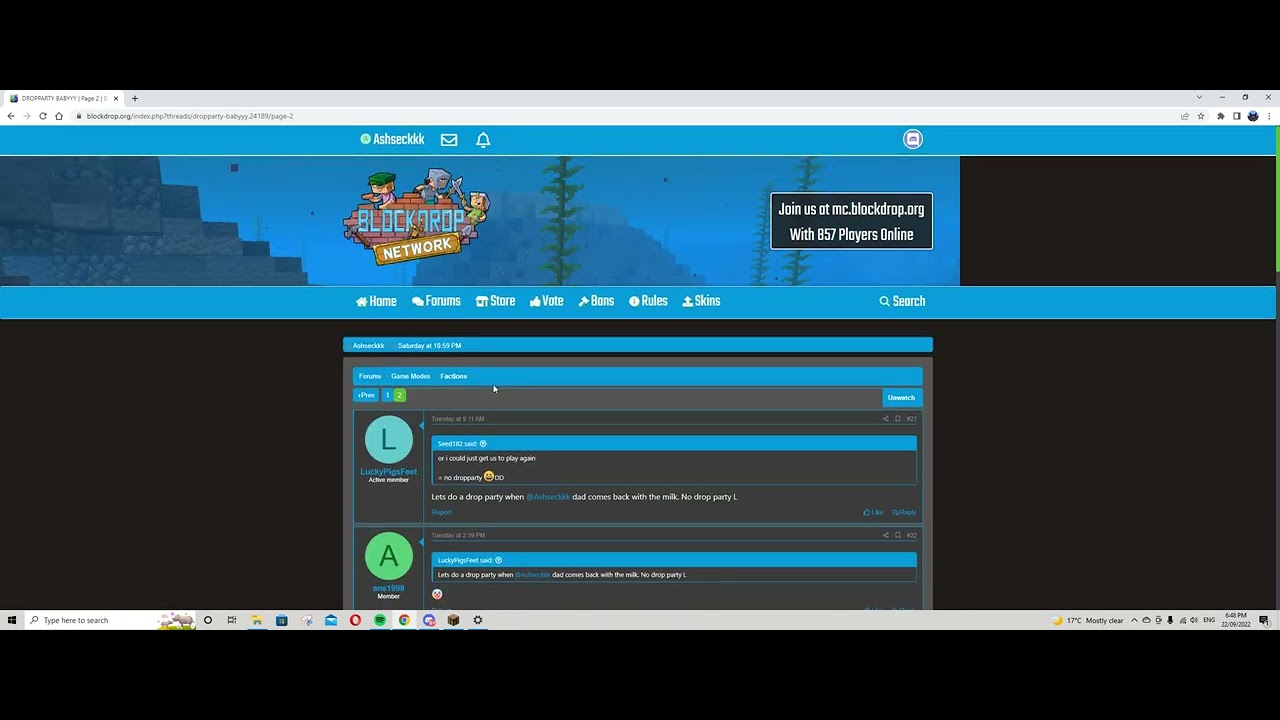Like LuckyPigsFeet's post
Image resolution: width=1280 pixels, height=720 pixels.
pos(873,512)
